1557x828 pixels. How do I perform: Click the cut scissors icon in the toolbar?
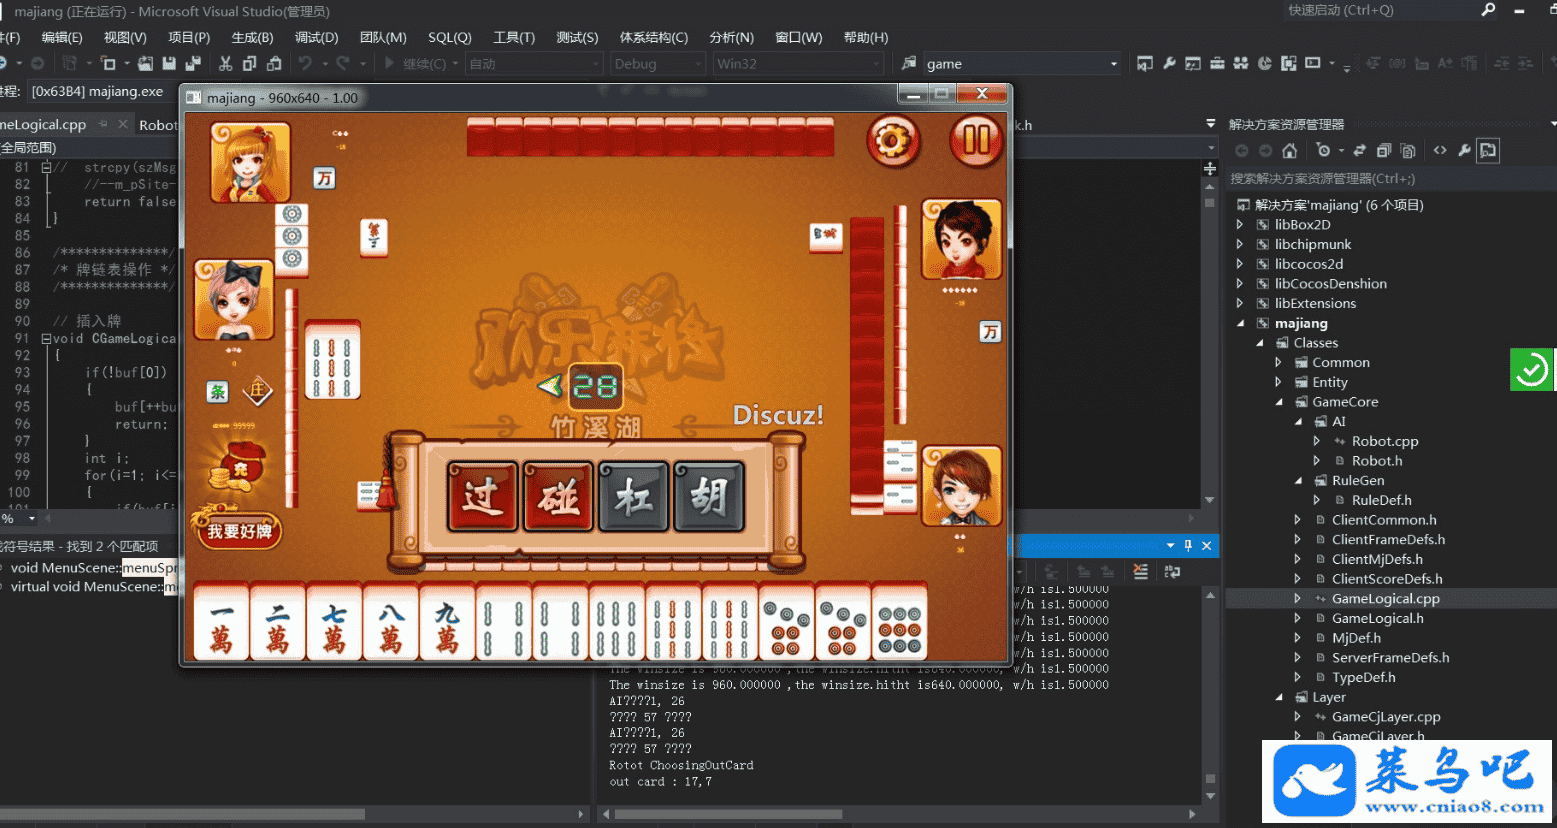[x=225, y=64]
